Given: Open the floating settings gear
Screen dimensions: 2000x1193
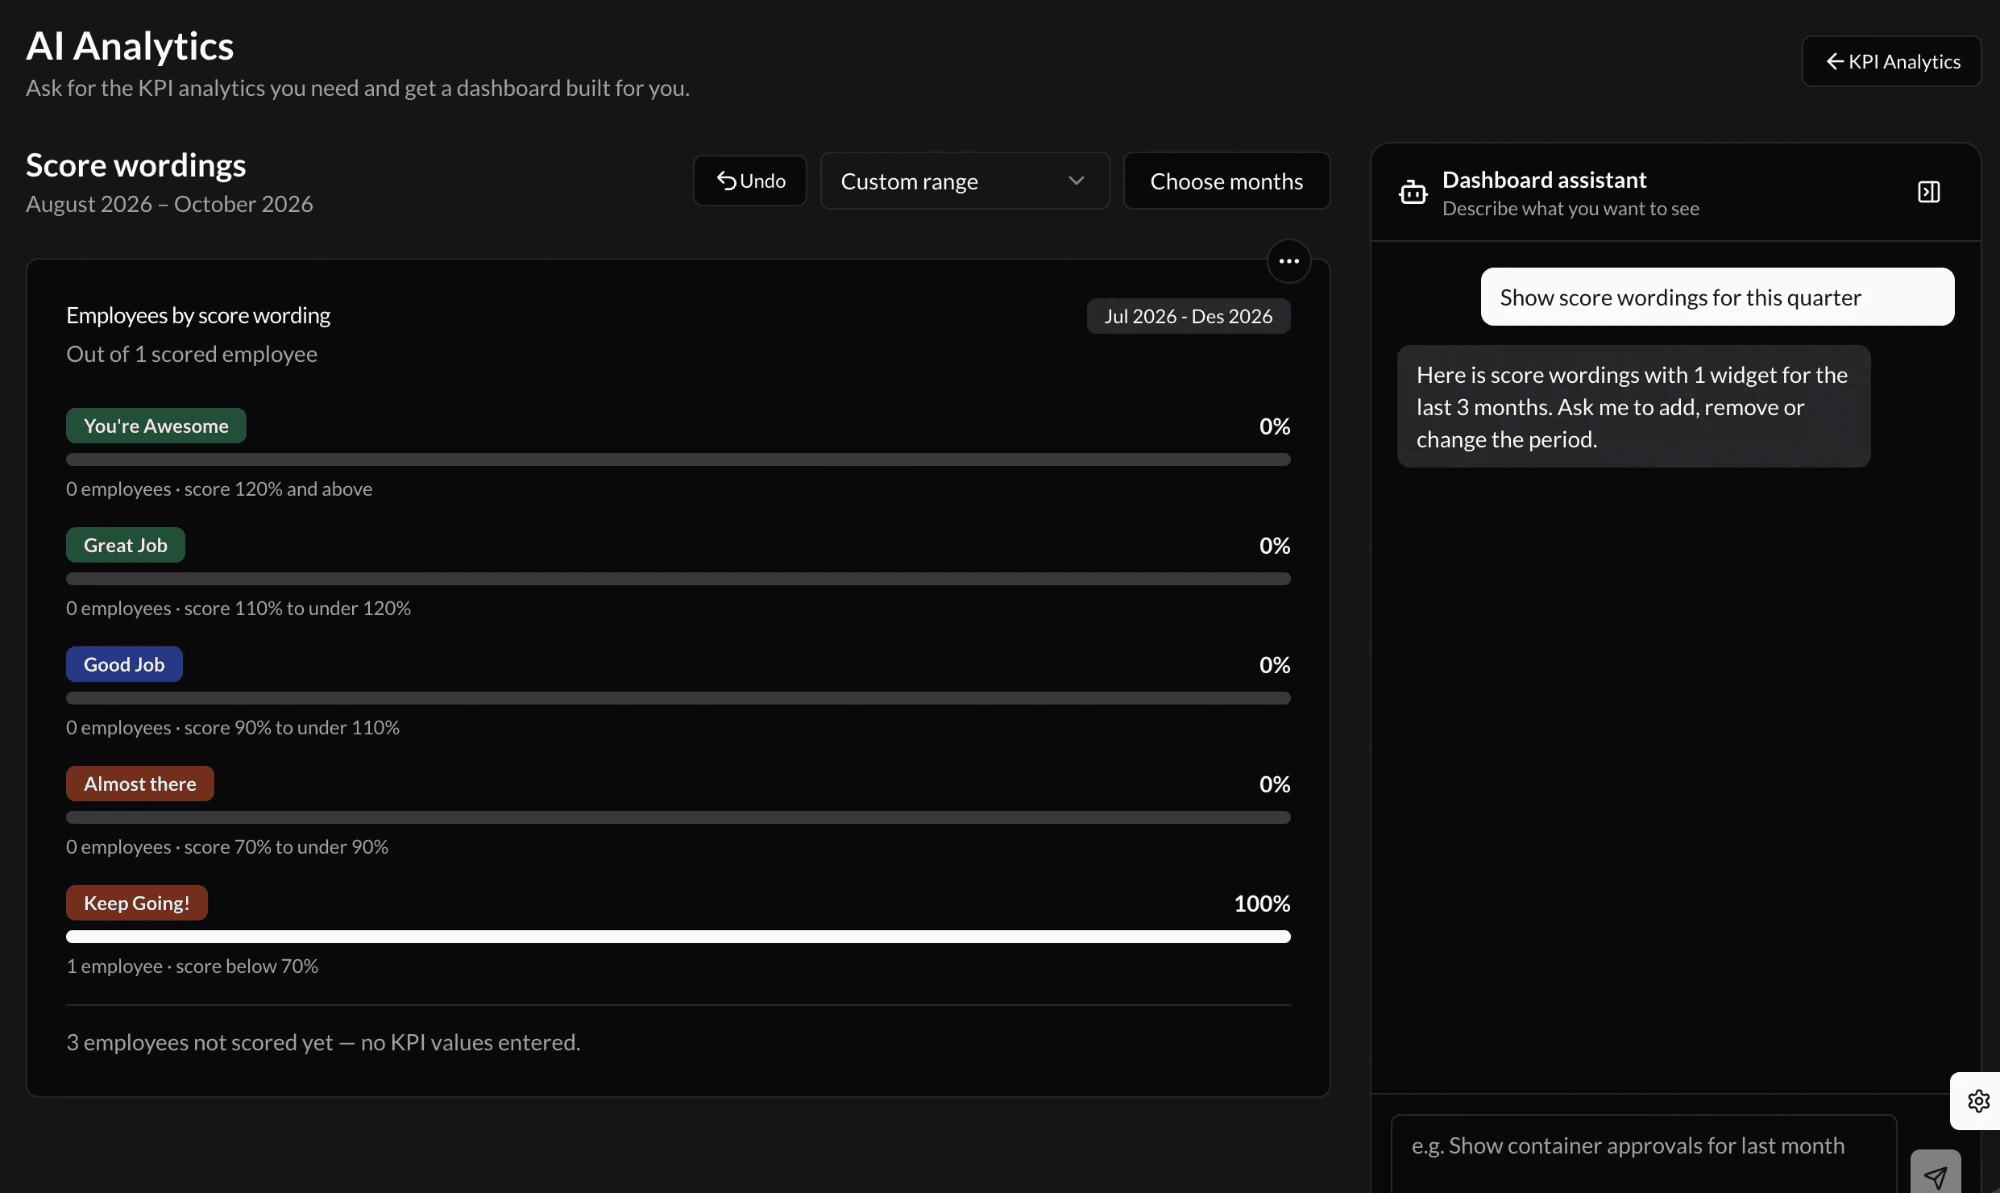Looking at the screenshot, I should click(1978, 1101).
